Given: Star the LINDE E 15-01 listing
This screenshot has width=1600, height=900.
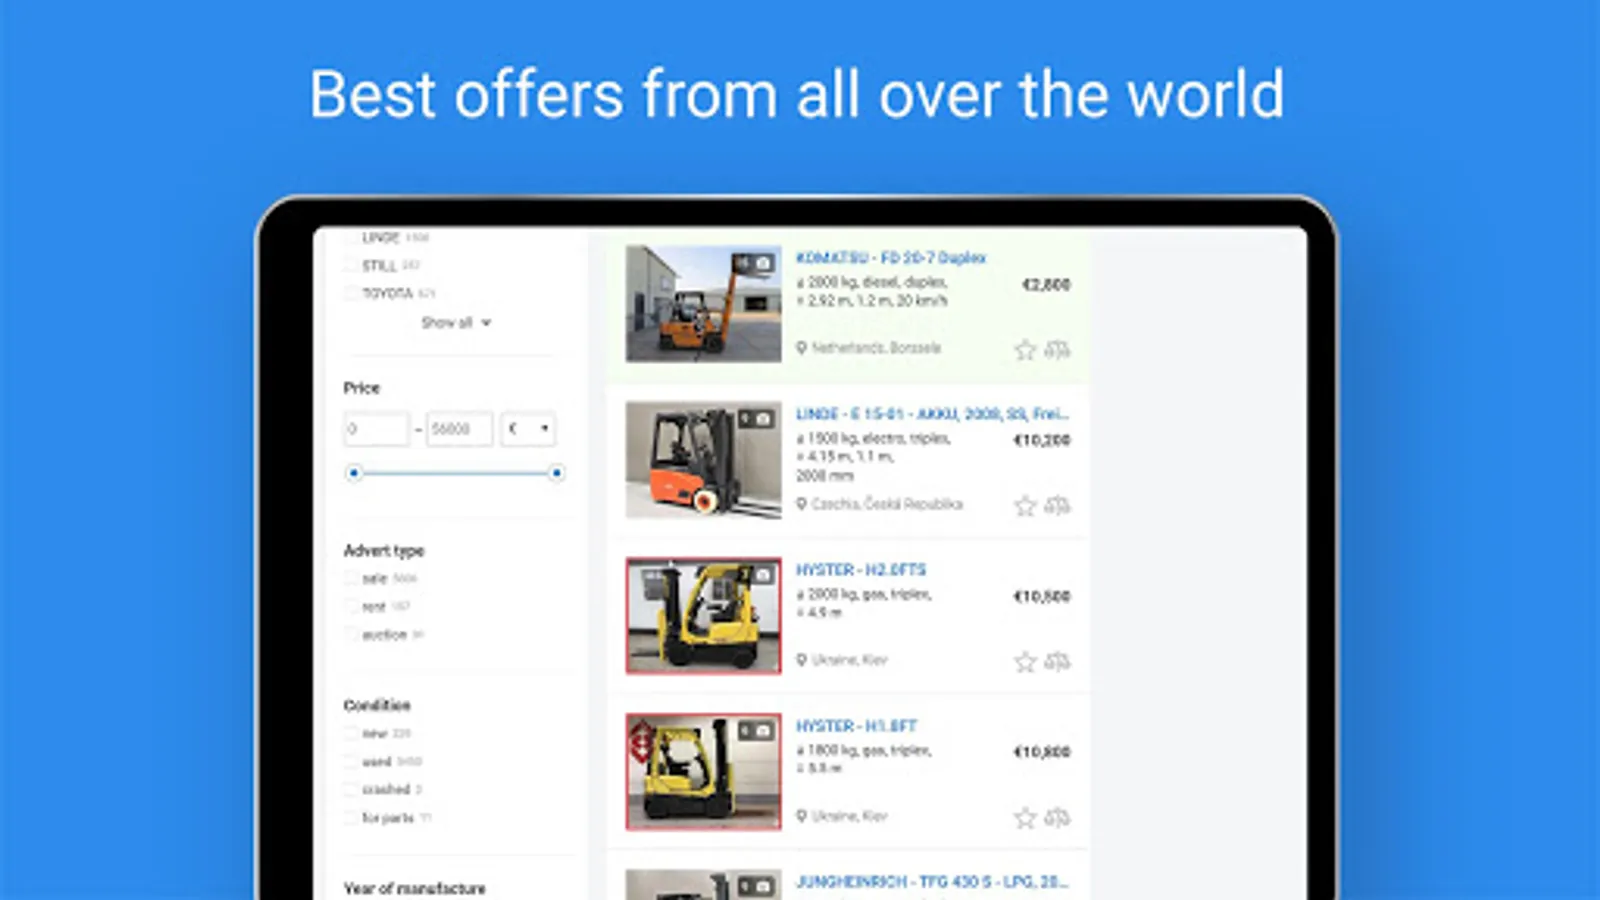Looking at the screenshot, I should point(1025,505).
